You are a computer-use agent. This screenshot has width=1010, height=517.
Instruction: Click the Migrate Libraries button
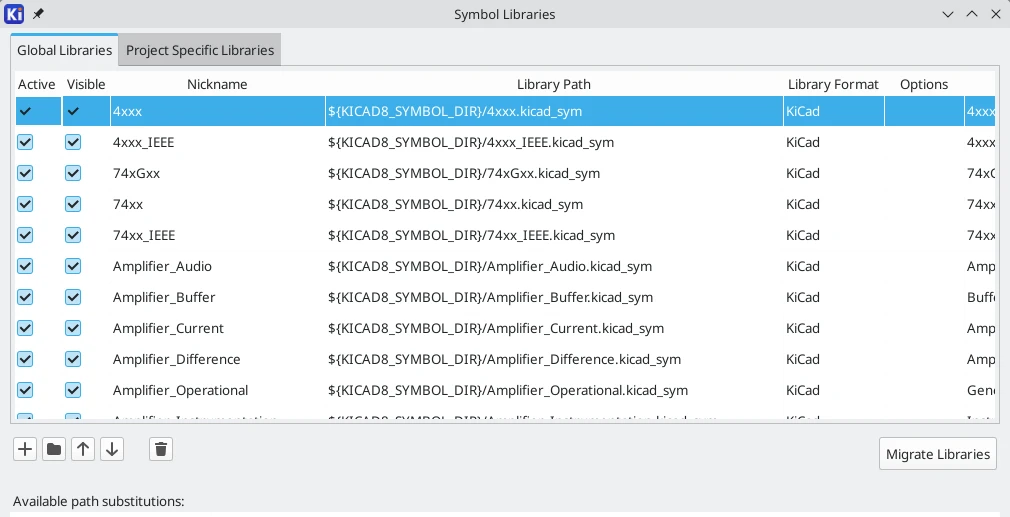point(937,454)
